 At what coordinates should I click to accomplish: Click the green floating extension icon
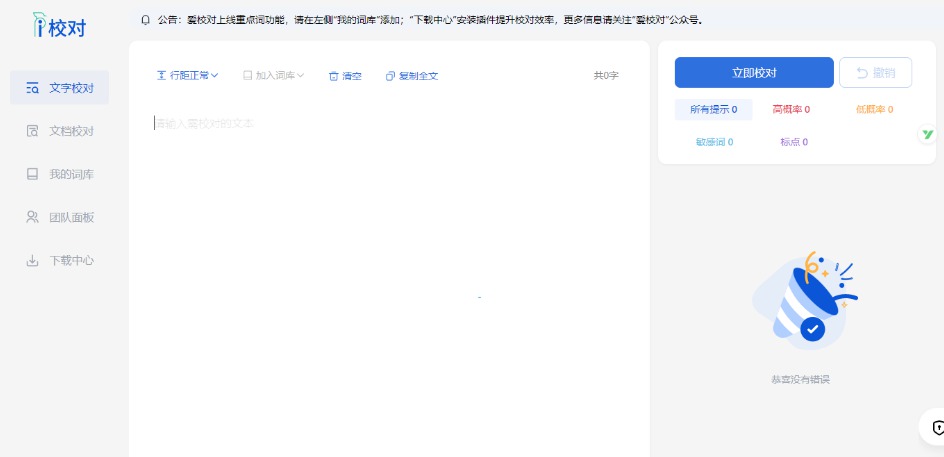pos(928,134)
